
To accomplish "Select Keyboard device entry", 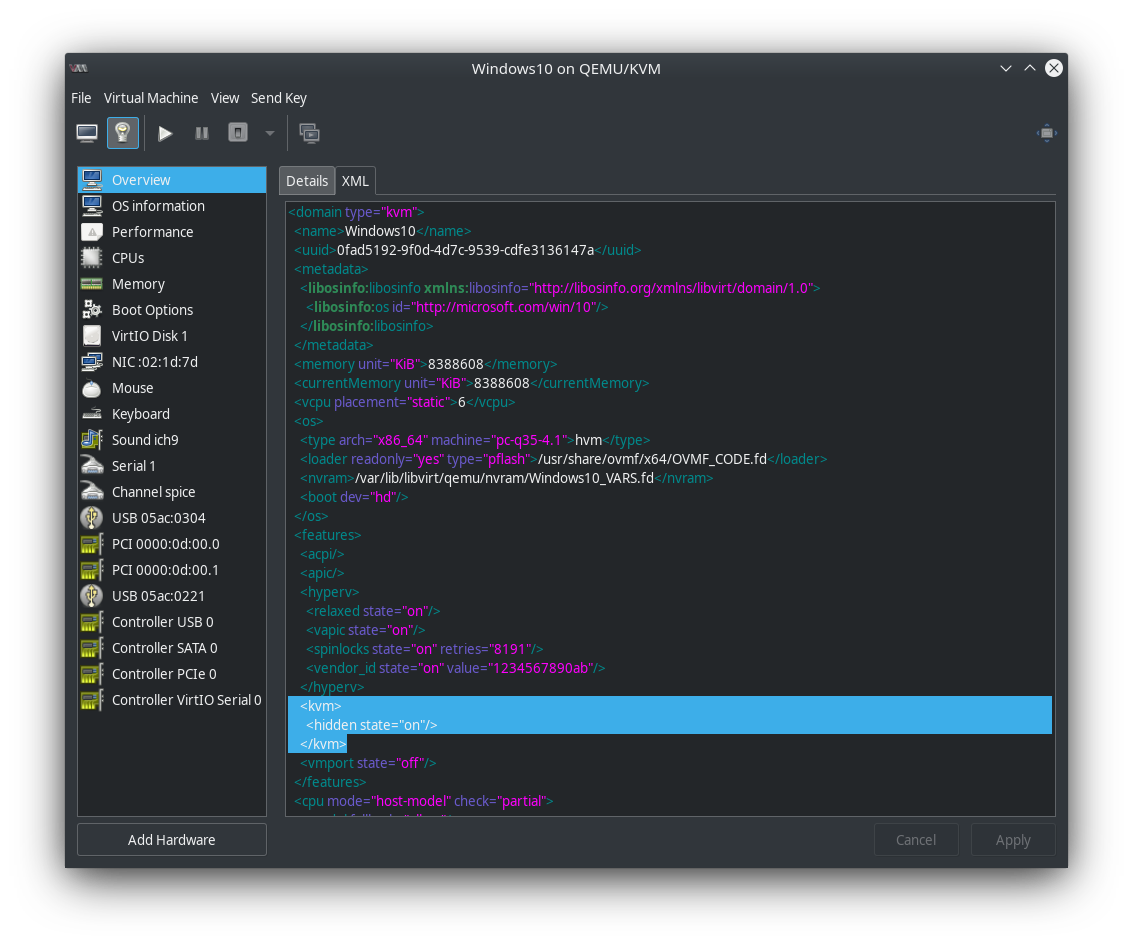I will pyautogui.click(x=172, y=414).
